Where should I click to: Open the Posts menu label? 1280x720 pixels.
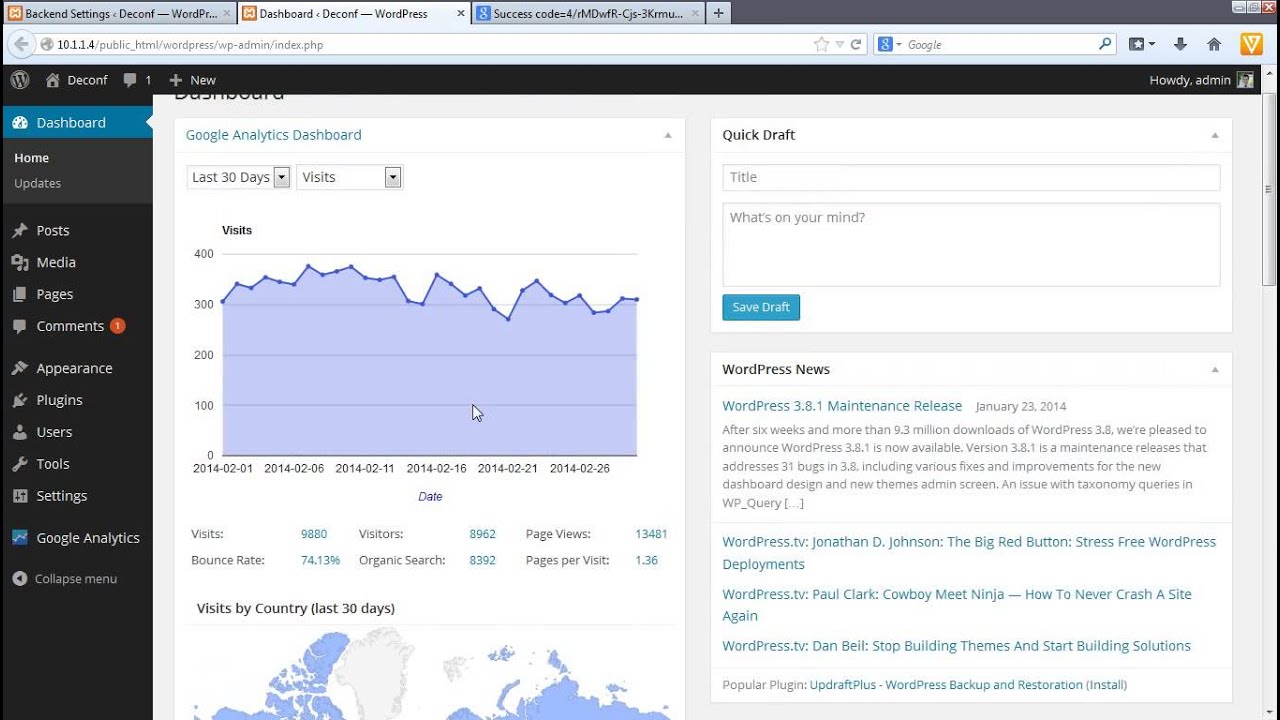53,230
